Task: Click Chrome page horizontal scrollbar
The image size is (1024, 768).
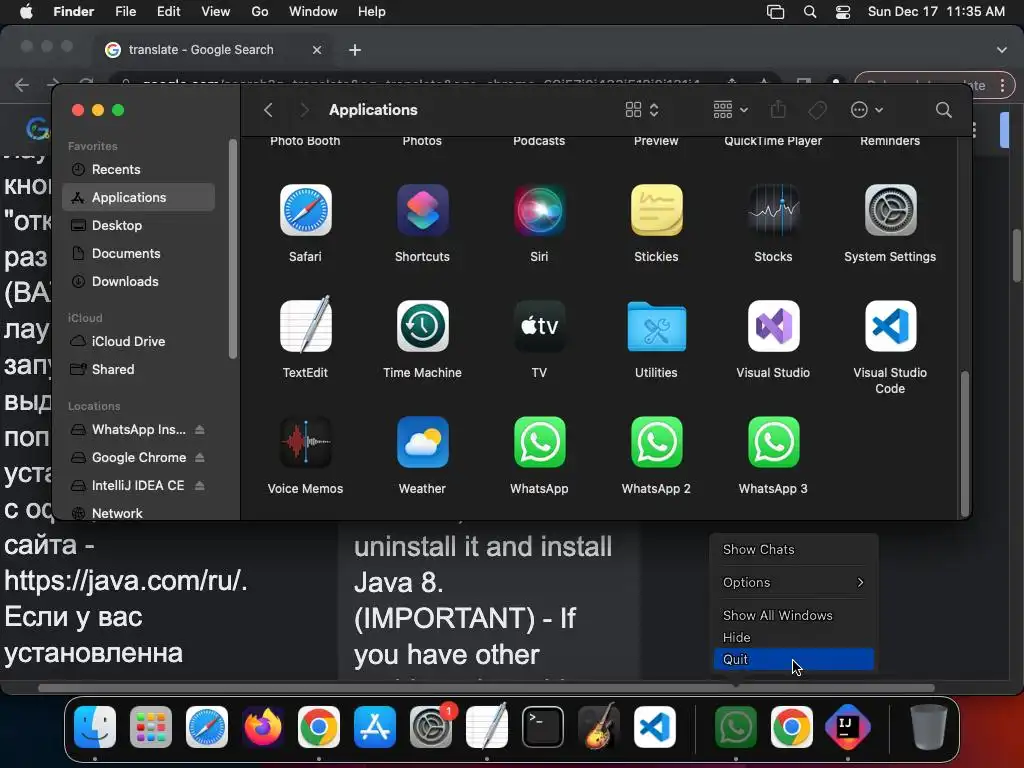Action: point(486,688)
